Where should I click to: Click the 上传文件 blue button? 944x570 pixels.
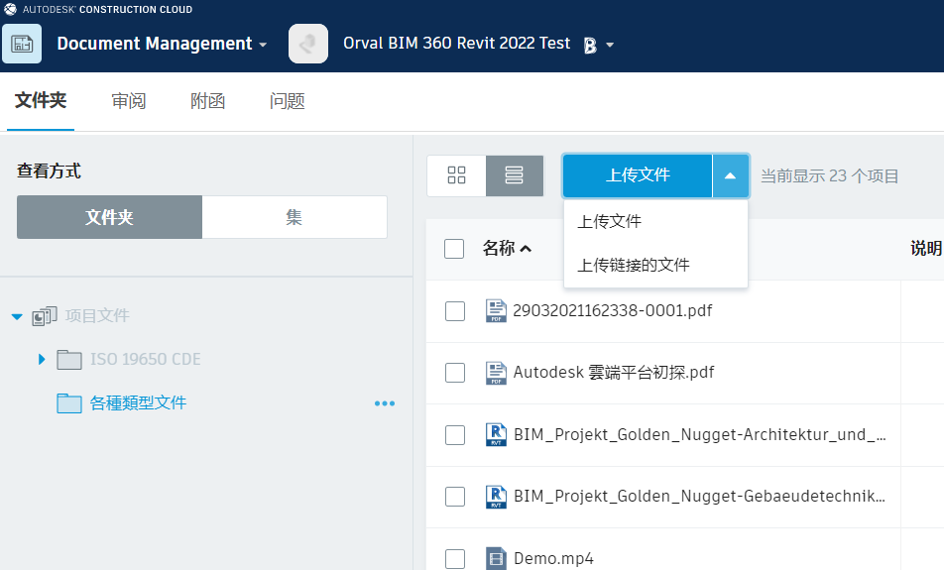point(638,176)
